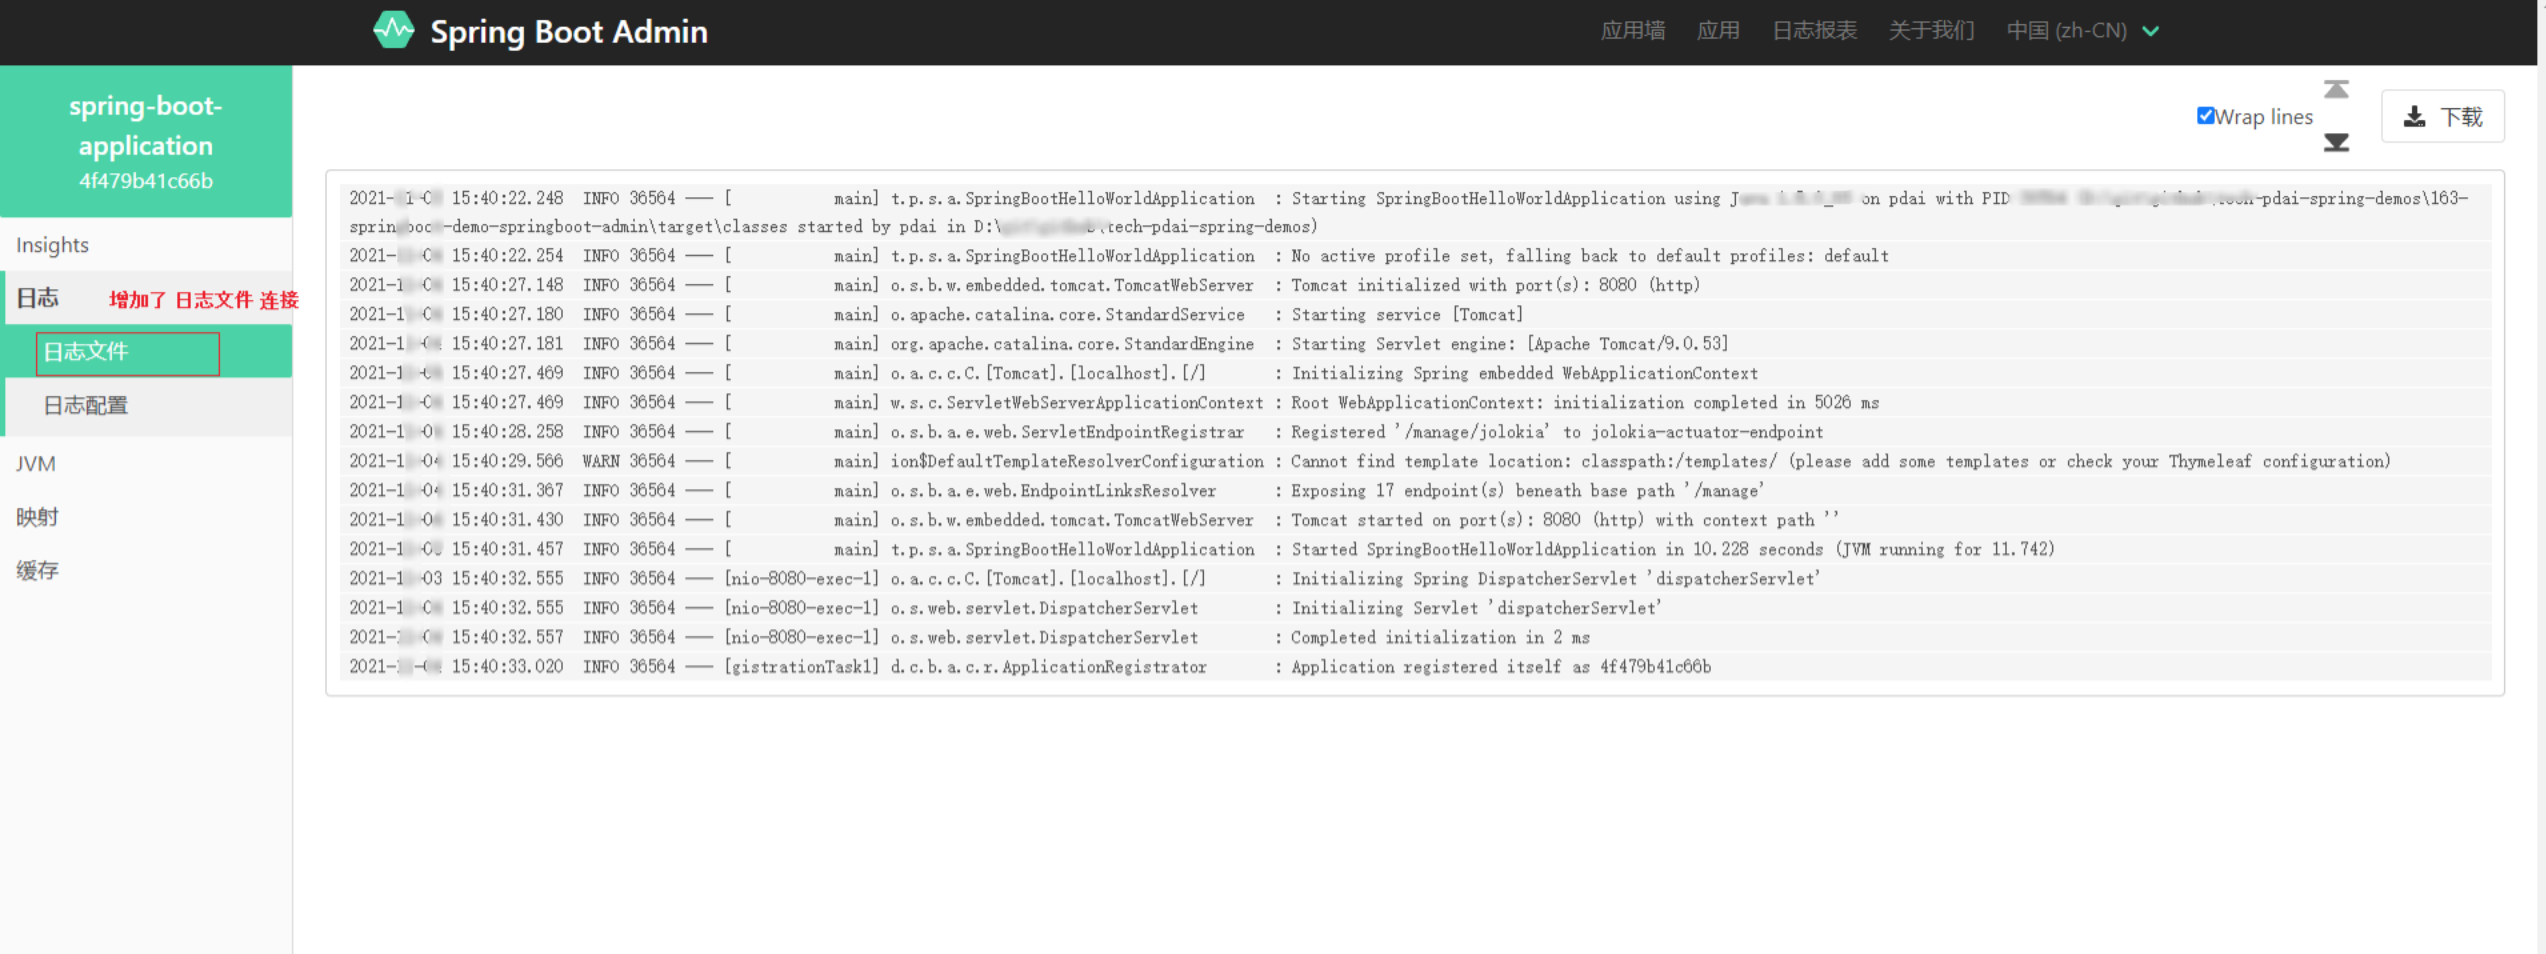Expand the JVM sidebar section
The width and height of the screenshot is (2546, 954).
tap(146, 464)
